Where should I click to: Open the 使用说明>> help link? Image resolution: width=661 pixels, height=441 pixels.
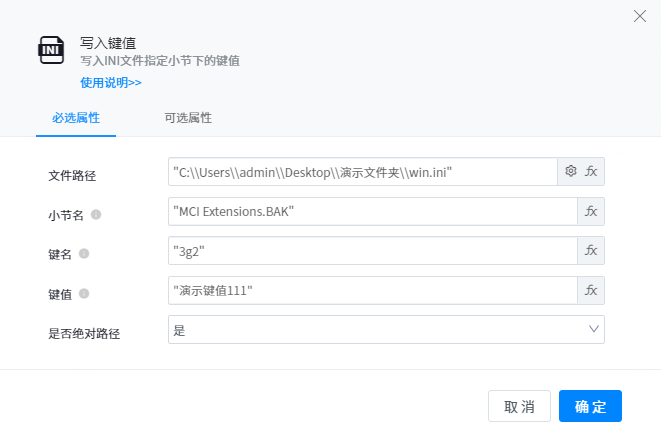[x=110, y=82]
